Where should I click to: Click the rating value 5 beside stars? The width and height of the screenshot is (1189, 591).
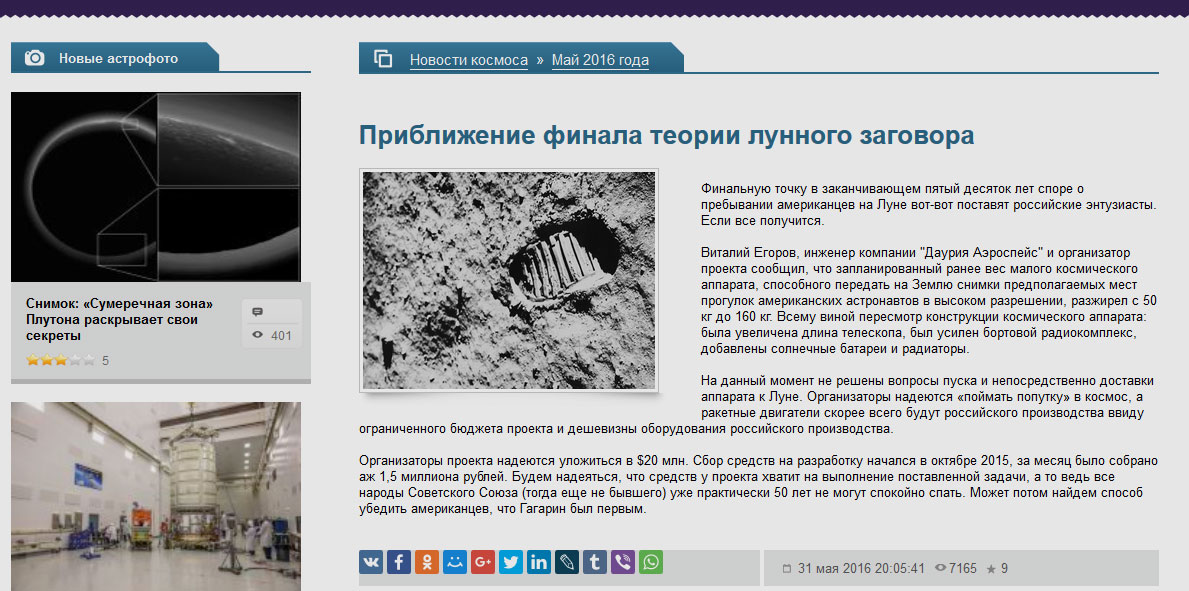pos(105,361)
